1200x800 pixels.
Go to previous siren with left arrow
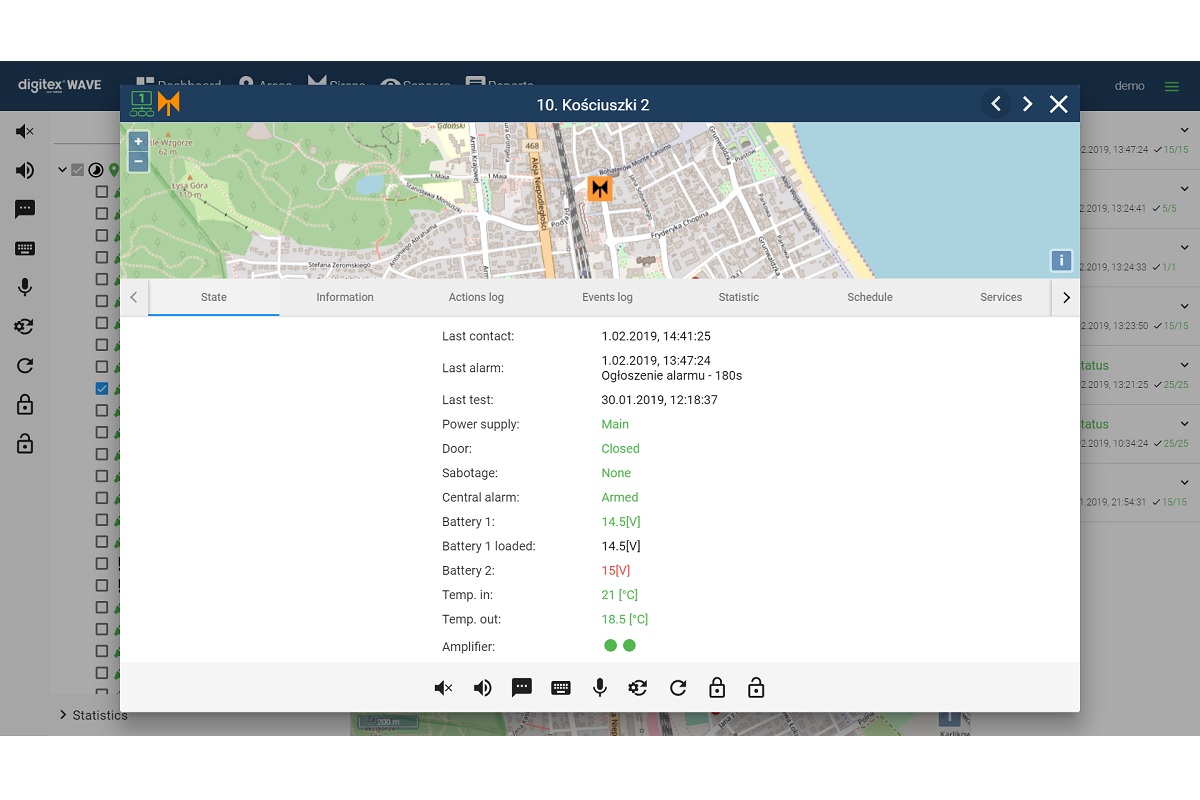(996, 104)
